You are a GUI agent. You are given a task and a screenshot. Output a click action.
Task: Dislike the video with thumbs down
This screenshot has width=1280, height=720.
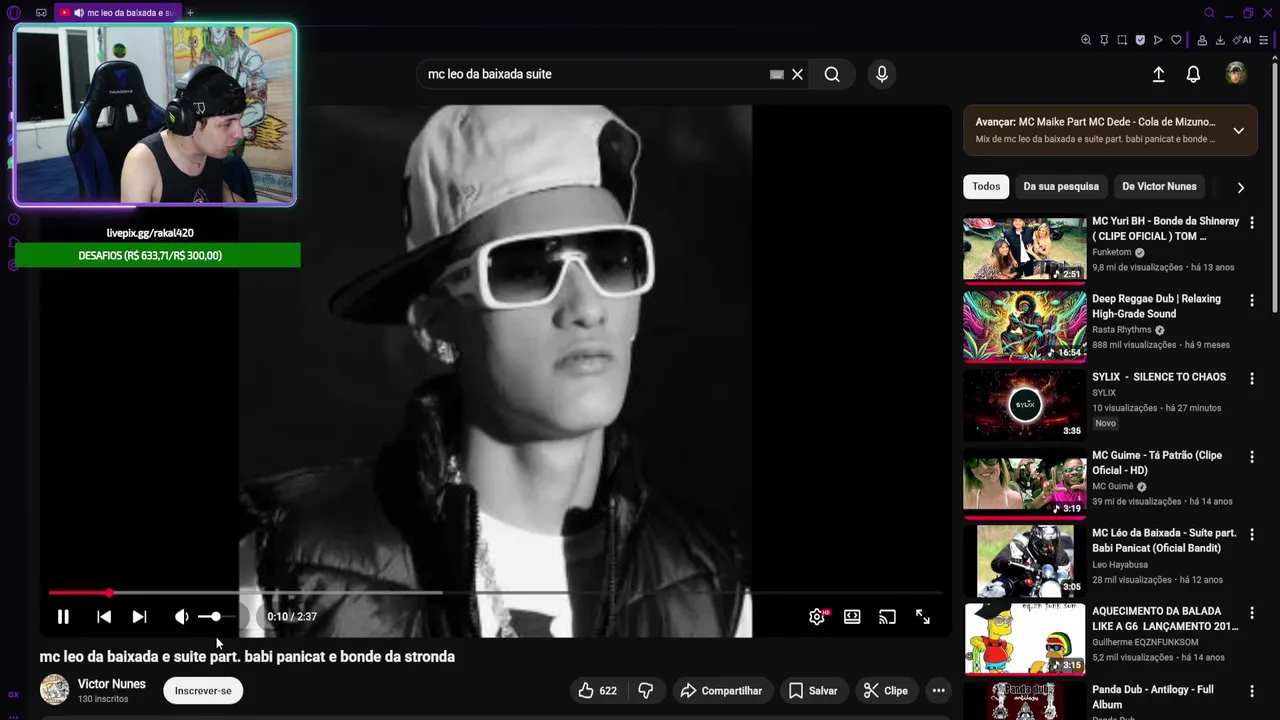pos(646,691)
